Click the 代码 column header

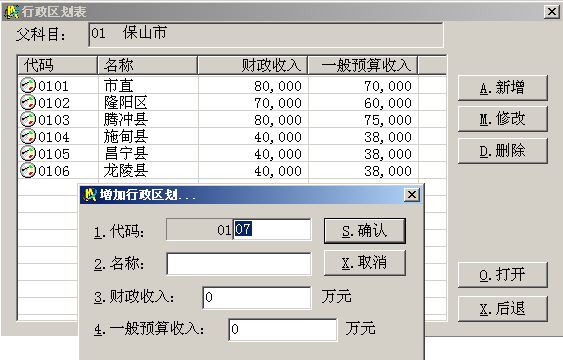pyautogui.click(x=57, y=65)
